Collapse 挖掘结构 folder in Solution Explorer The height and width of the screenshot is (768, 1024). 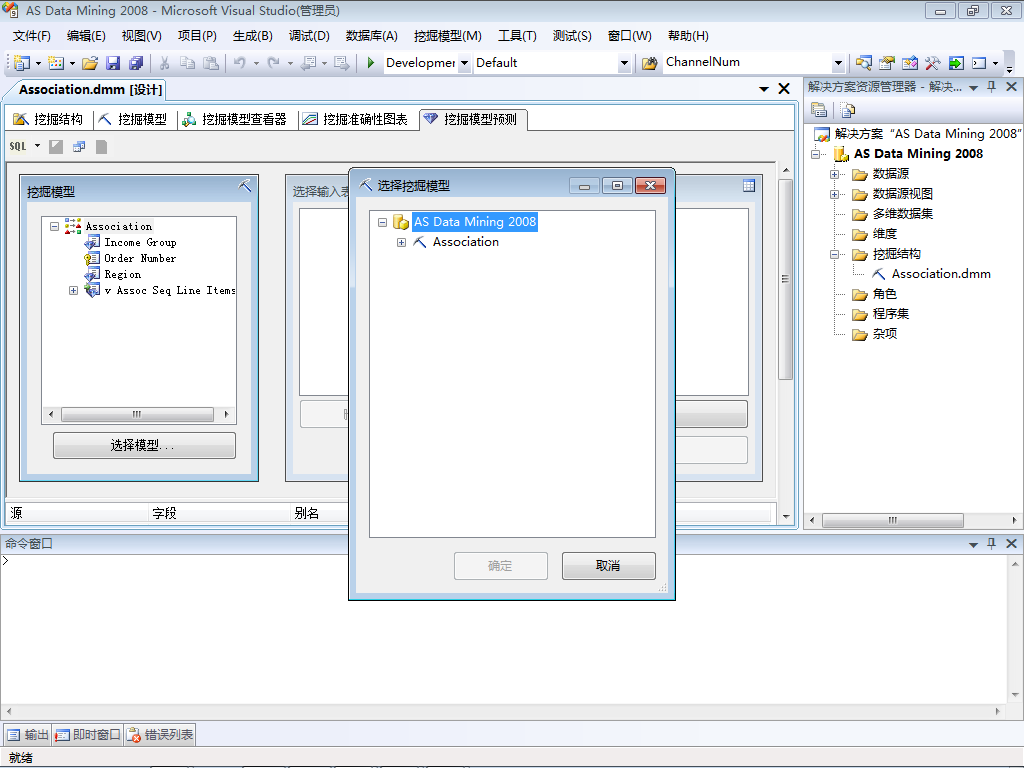click(x=834, y=255)
